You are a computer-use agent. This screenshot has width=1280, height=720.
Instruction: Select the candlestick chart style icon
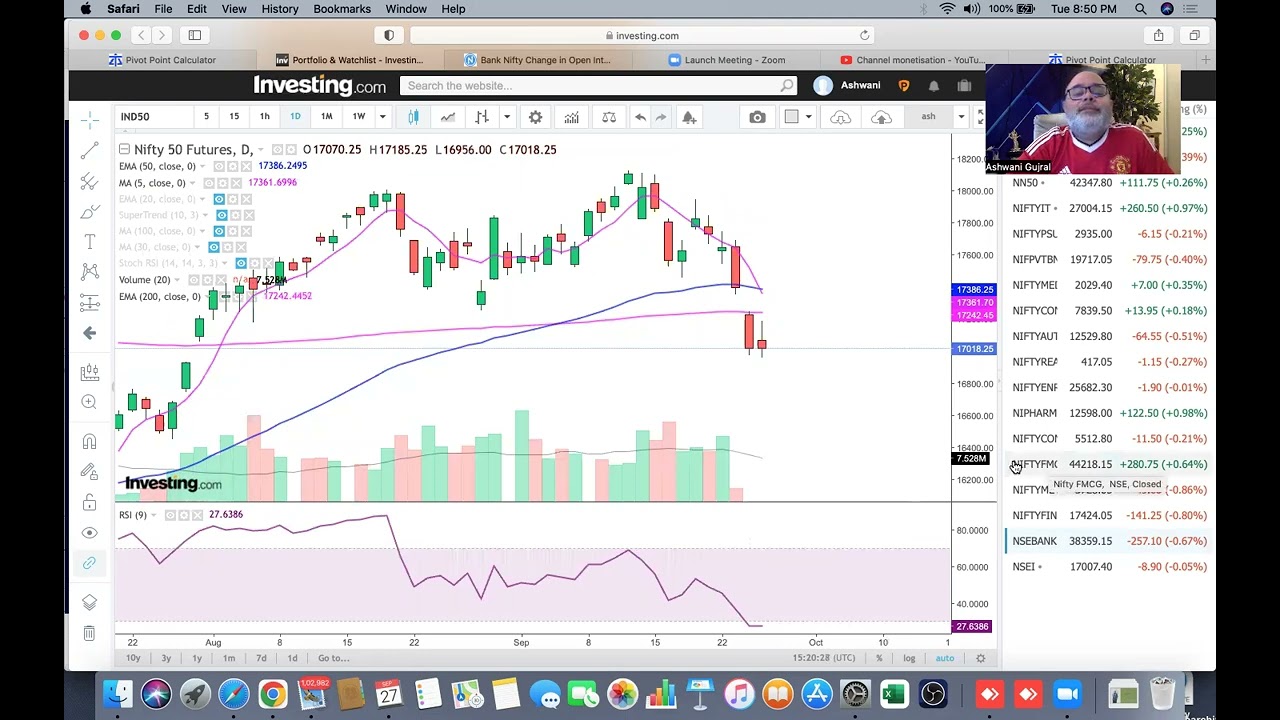tap(413, 117)
